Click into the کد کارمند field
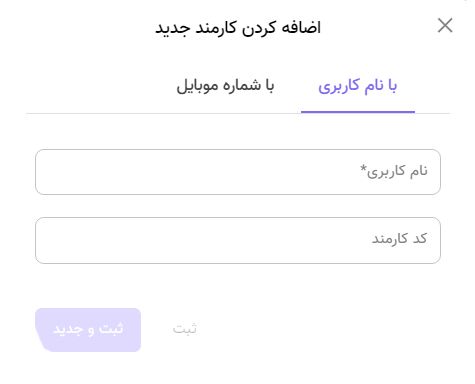Image resolution: width=475 pixels, height=384 pixels. click(x=238, y=240)
